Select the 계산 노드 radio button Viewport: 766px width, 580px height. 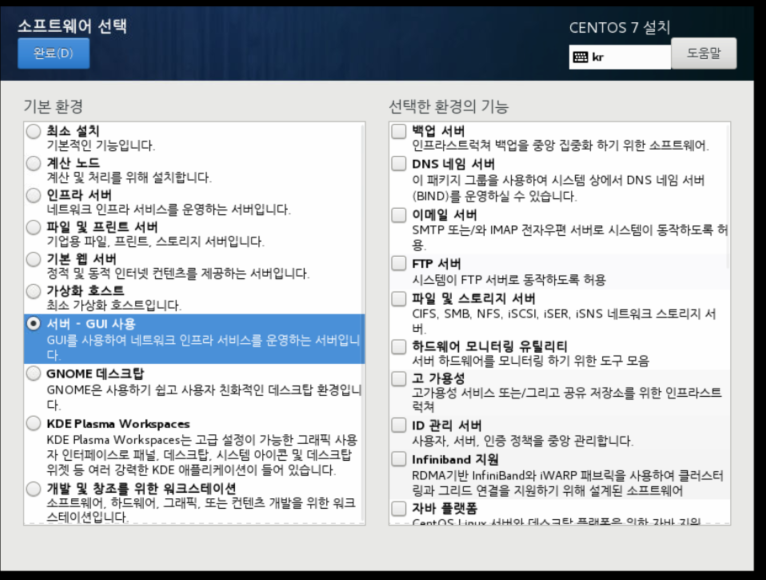coord(34,163)
